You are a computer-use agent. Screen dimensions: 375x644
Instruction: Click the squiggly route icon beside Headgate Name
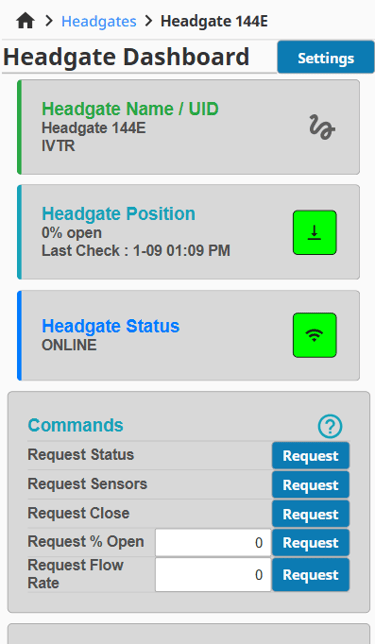[322, 127]
